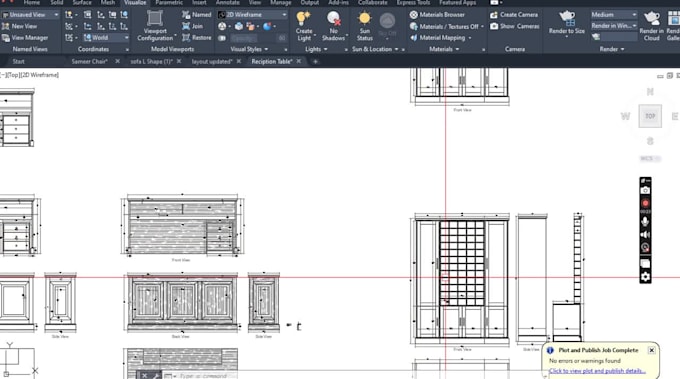The height and width of the screenshot is (379, 680).
Task: Add a new drawing tab
Action: (x=315, y=62)
